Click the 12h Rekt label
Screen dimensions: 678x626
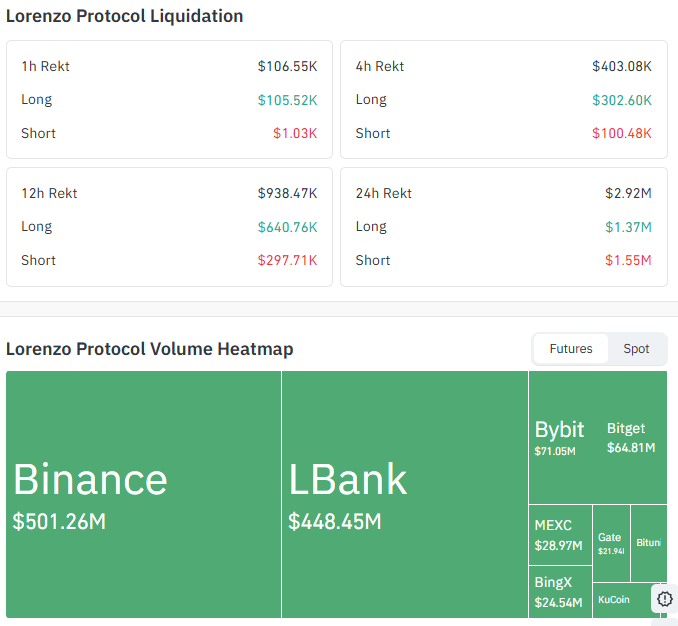click(49, 193)
